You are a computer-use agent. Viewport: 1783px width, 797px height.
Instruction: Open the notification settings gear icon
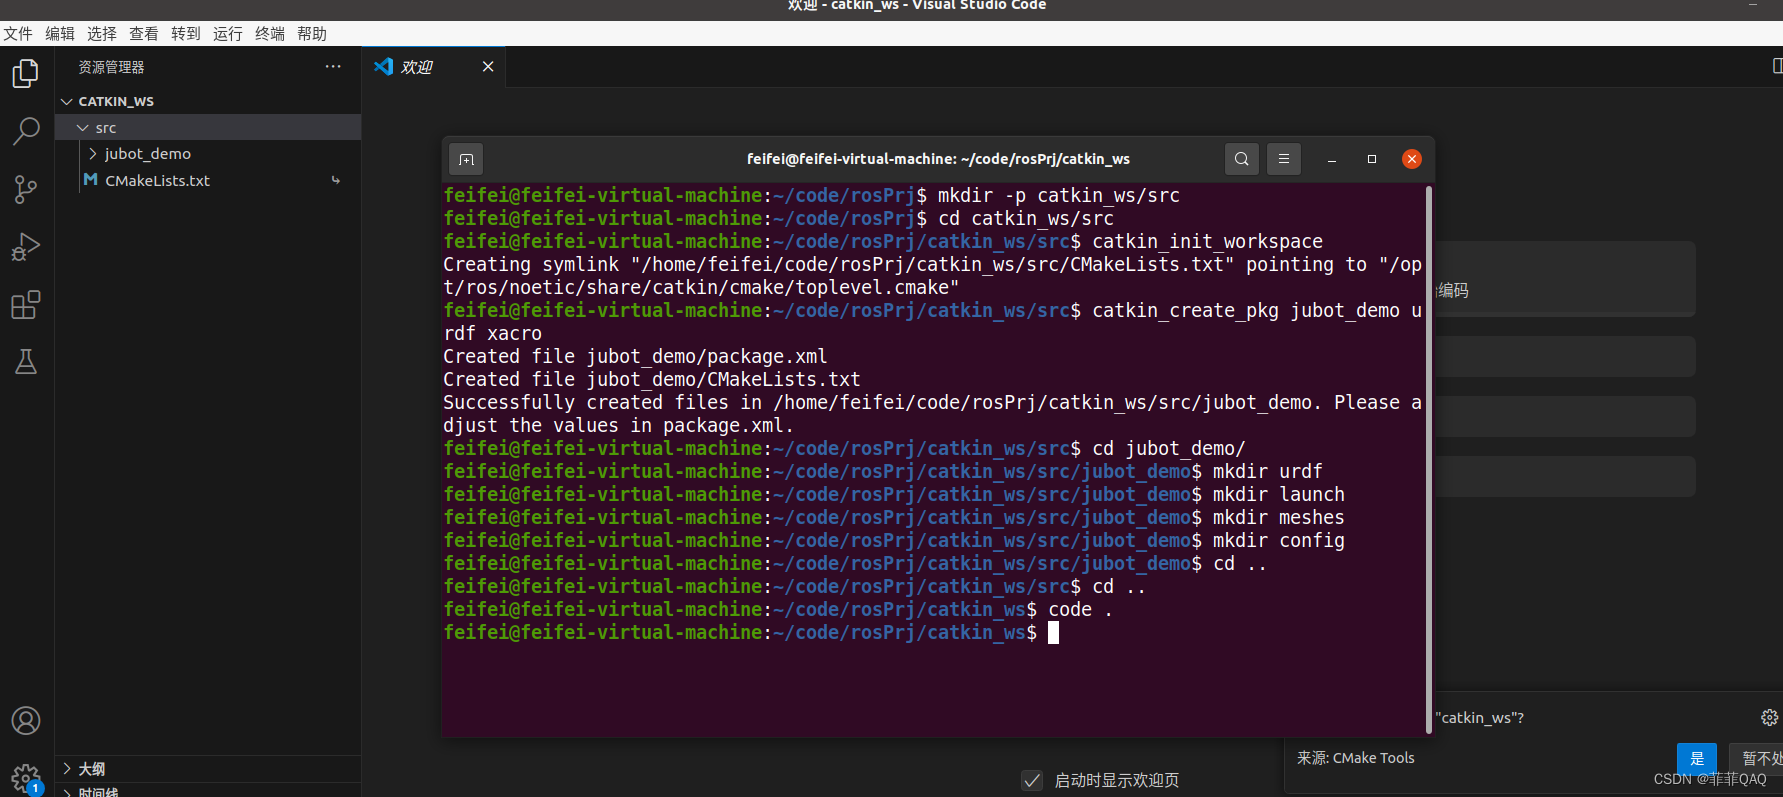[1769, 717]
